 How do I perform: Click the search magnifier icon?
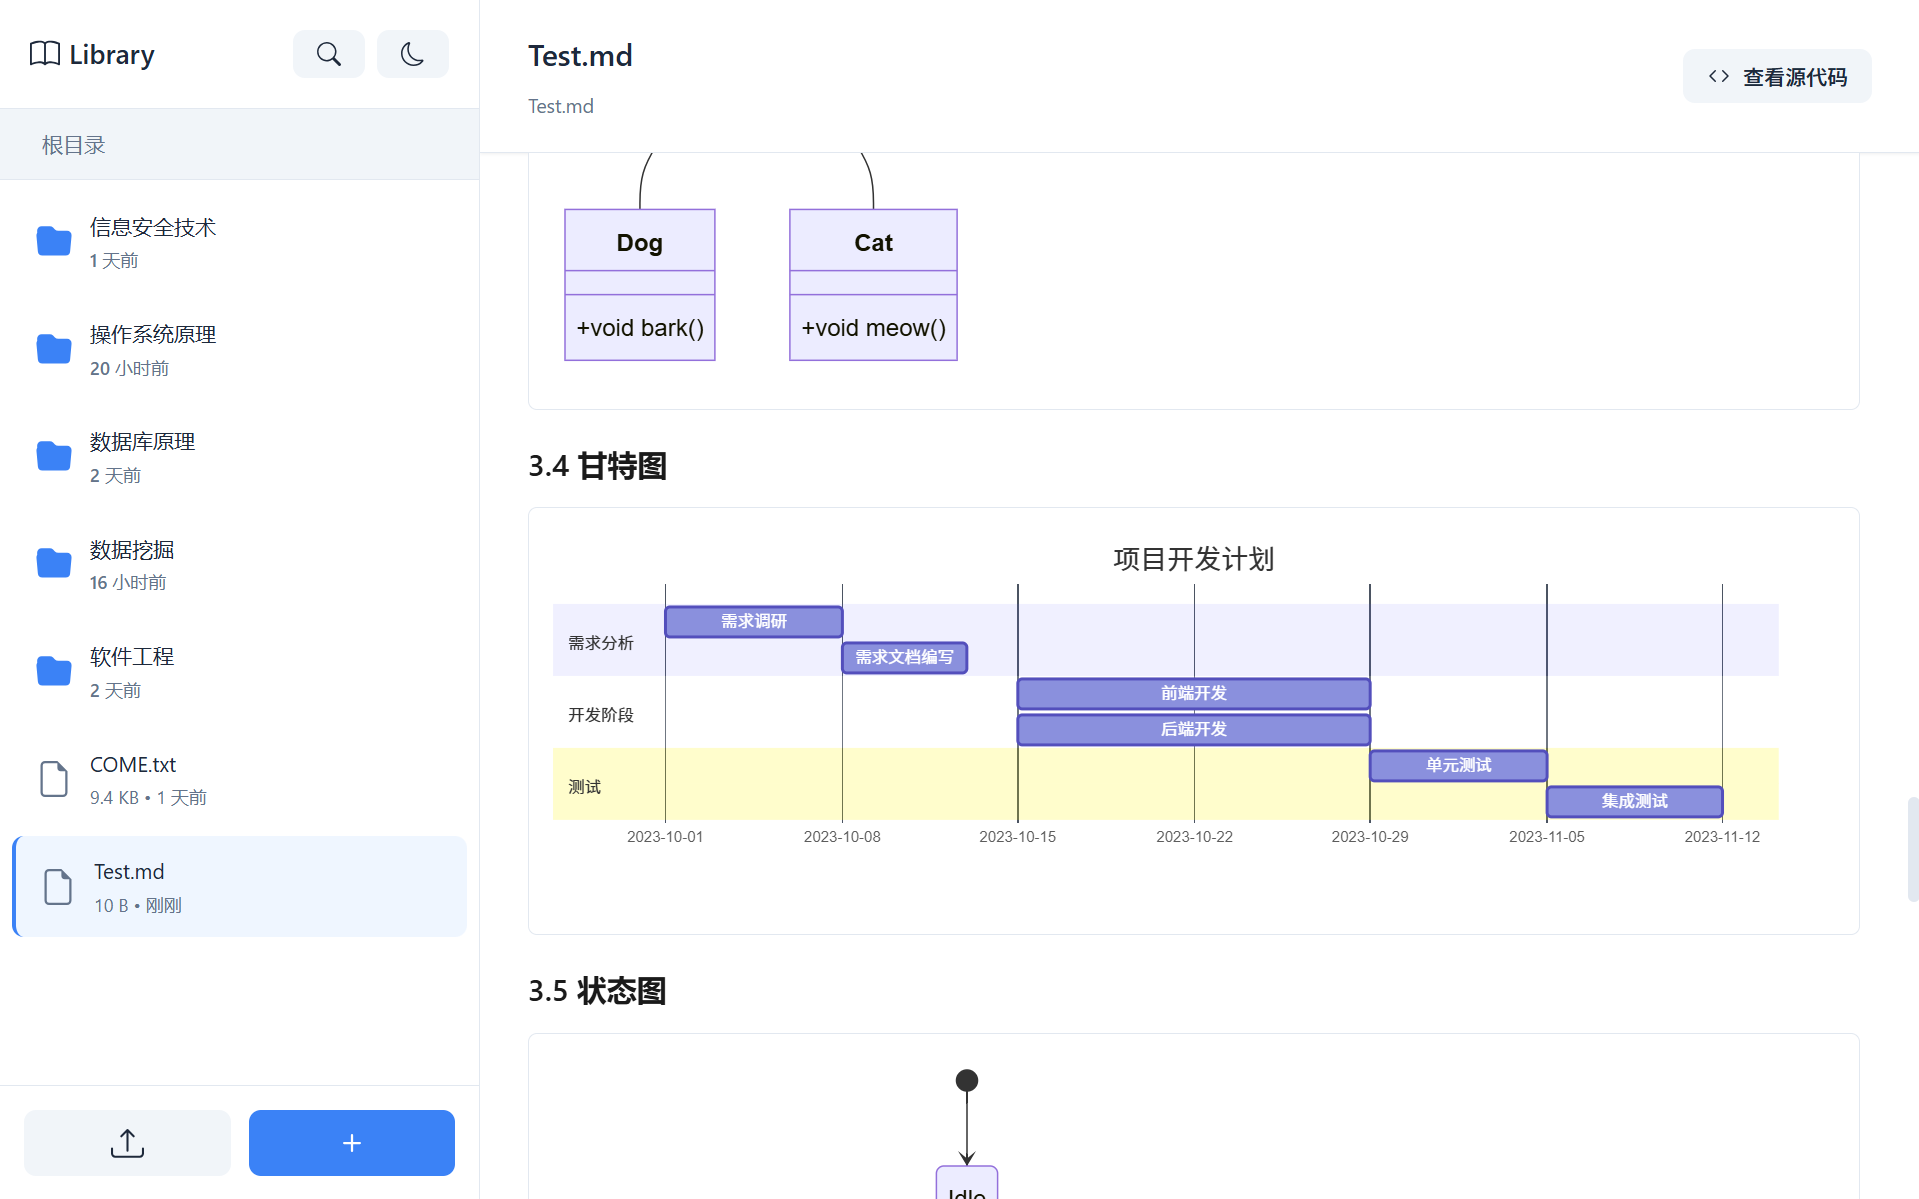pyautogui.click(x=328, y=53)
